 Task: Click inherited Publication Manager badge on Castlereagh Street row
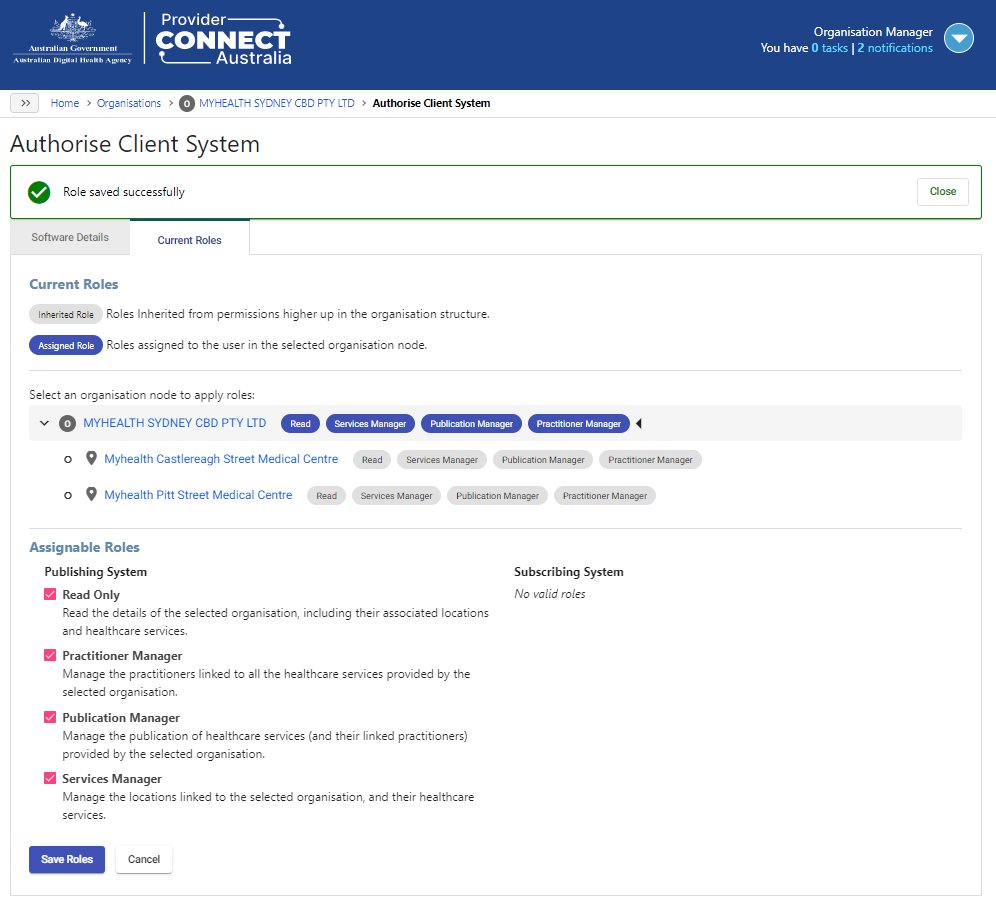543,460
